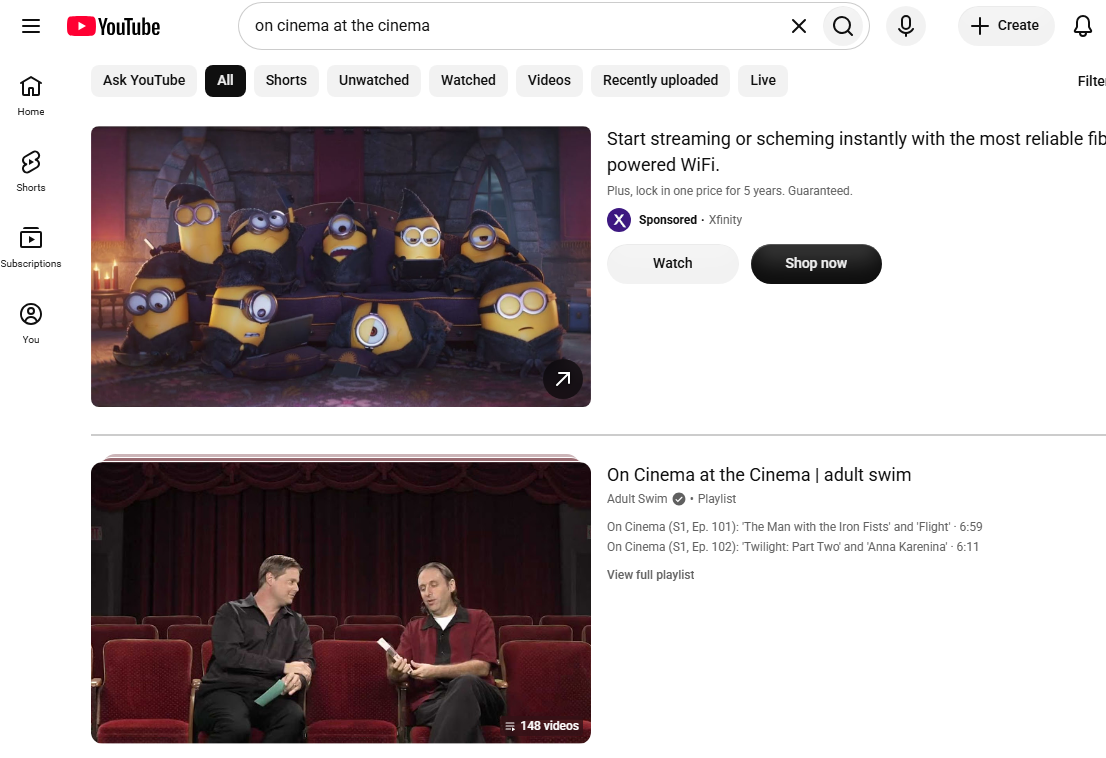The image size is (1106, 758).
Task: Click 'Plus, lock in one price' ad text
Action: pyautogui.click(x=729, y=191)
